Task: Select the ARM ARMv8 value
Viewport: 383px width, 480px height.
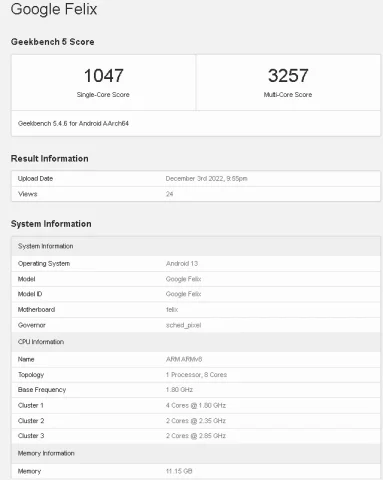Action: [184, 359]
